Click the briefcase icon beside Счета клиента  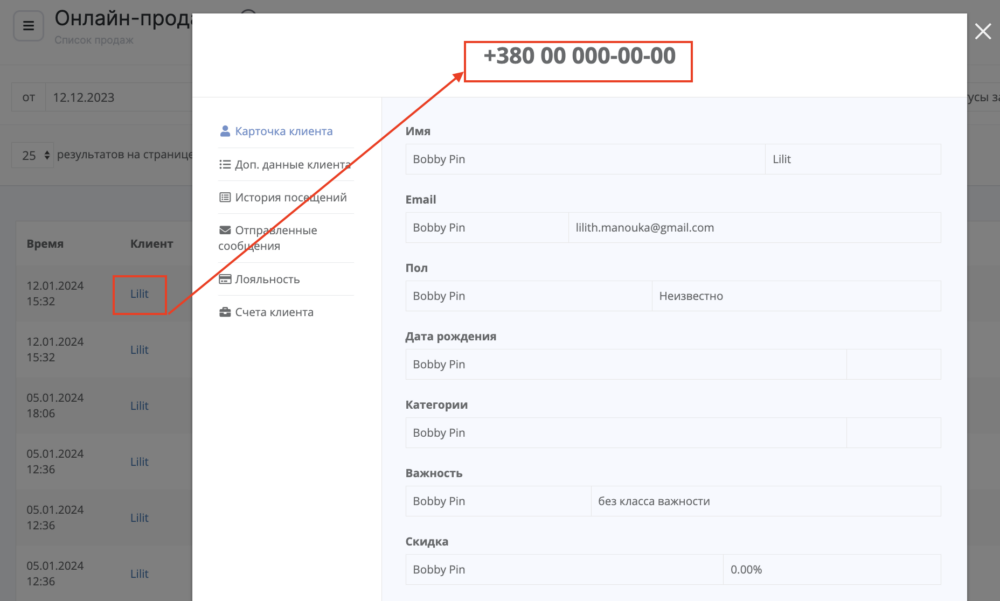tap(225, 312)
